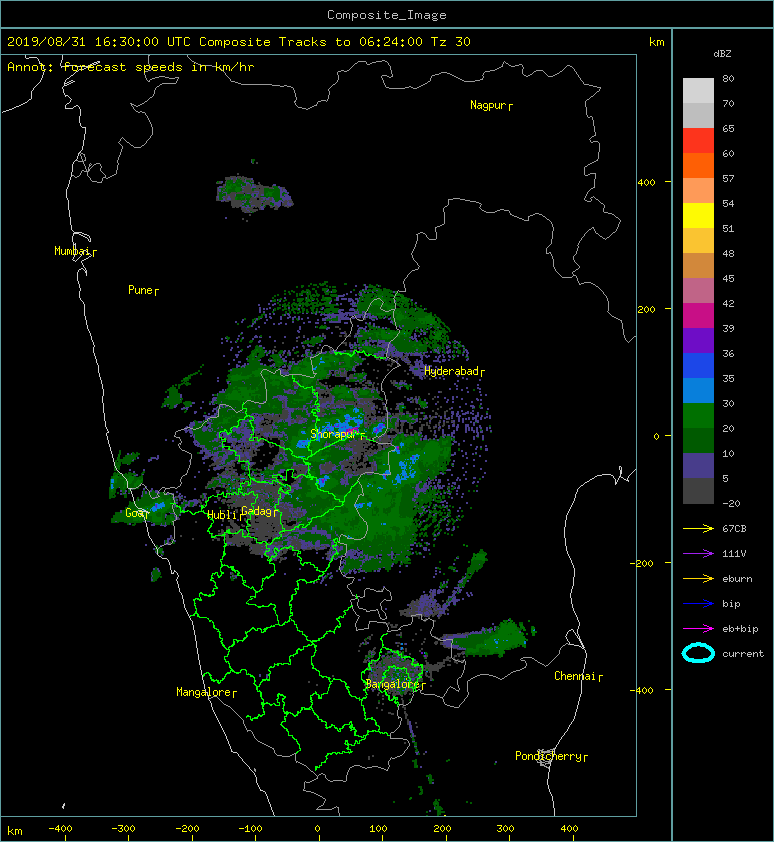Click the current legend label
Screen dimensions: 774x842
tap(743, 654)
